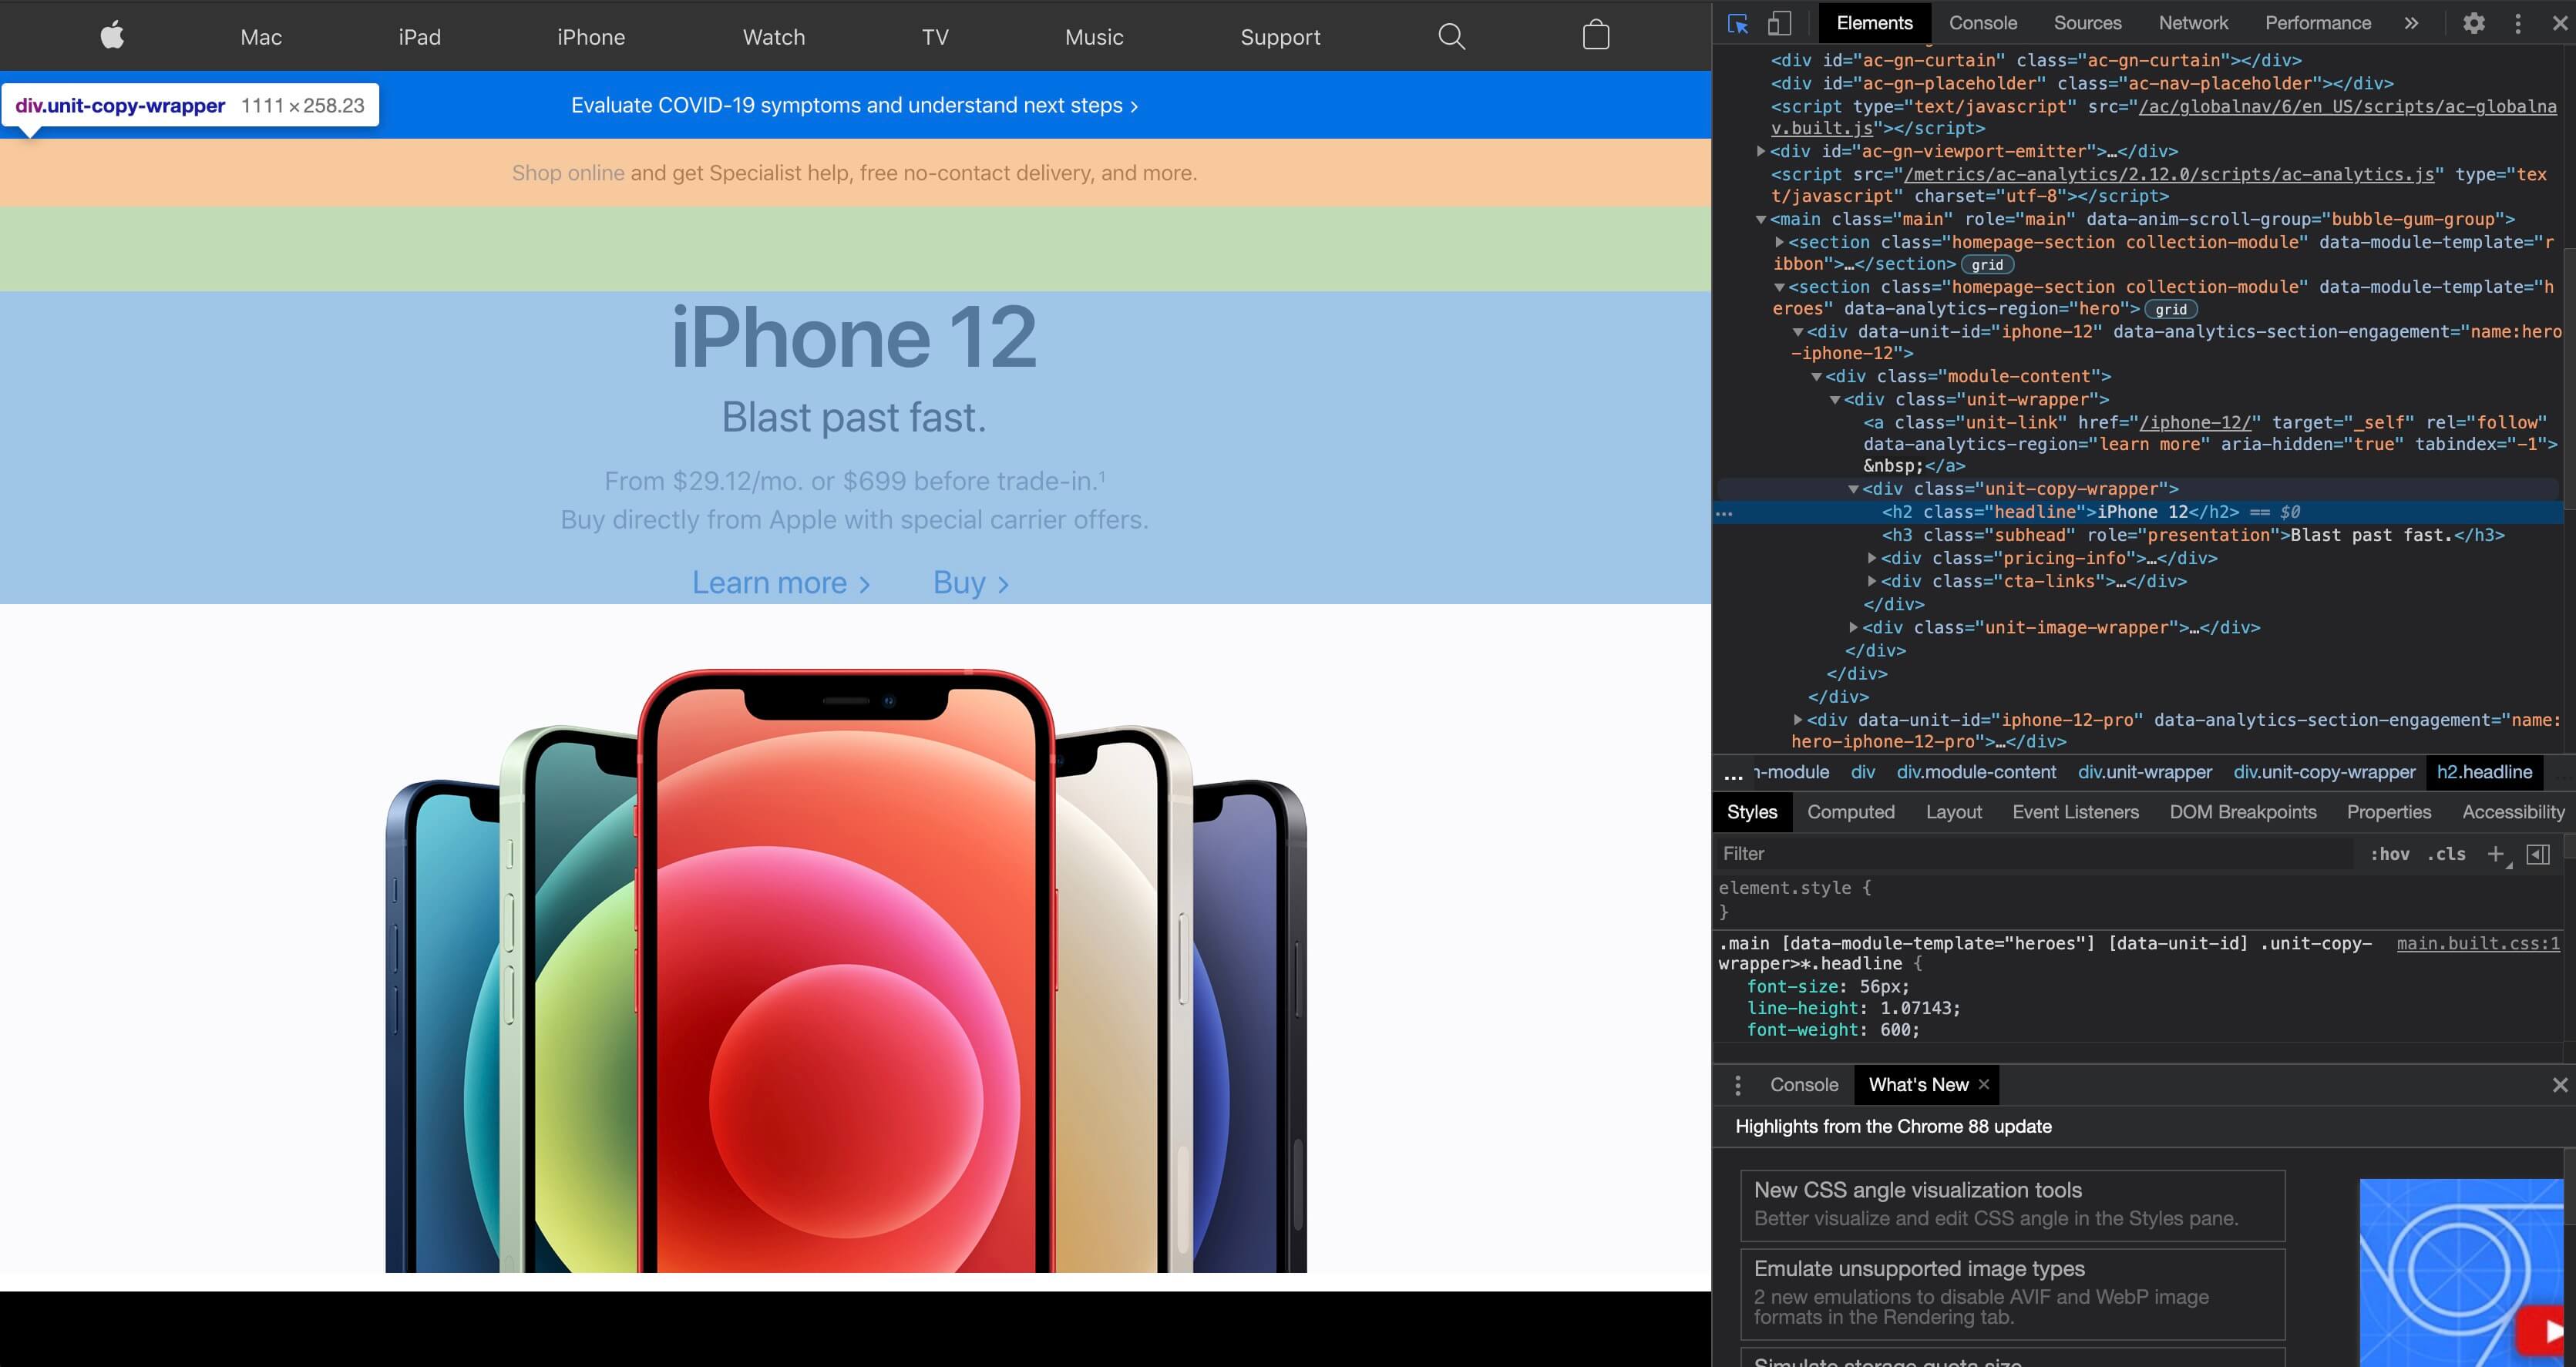The height and width of the screenshot is (1367, 2576).
Task: Select the Computed styles tab
Action: [1850, 812]
